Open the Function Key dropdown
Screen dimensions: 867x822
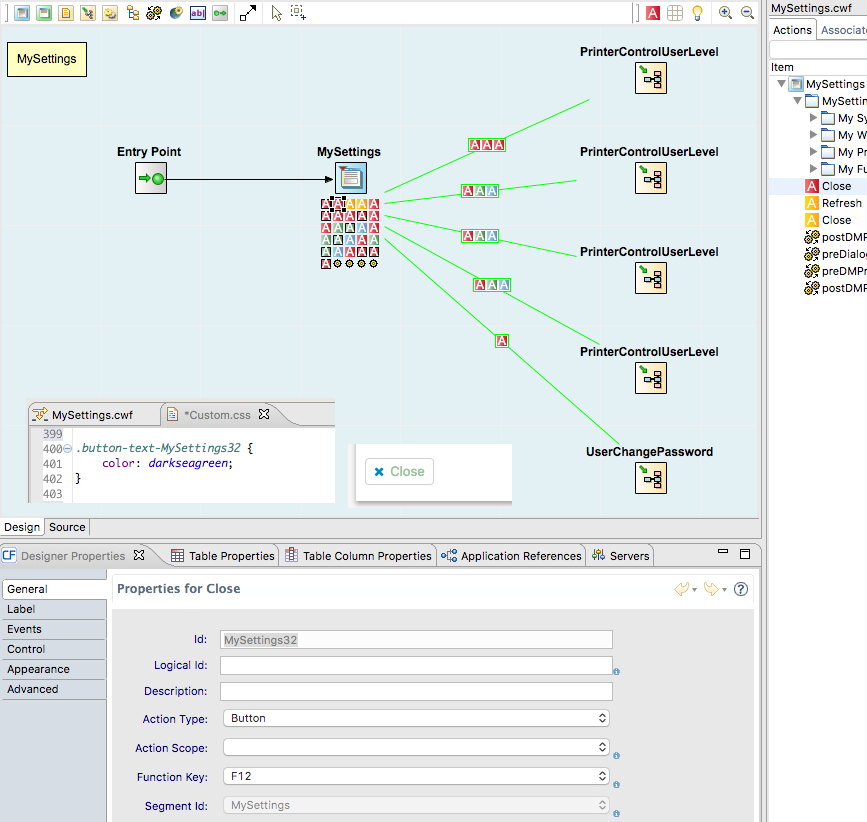tap(416, 776)
